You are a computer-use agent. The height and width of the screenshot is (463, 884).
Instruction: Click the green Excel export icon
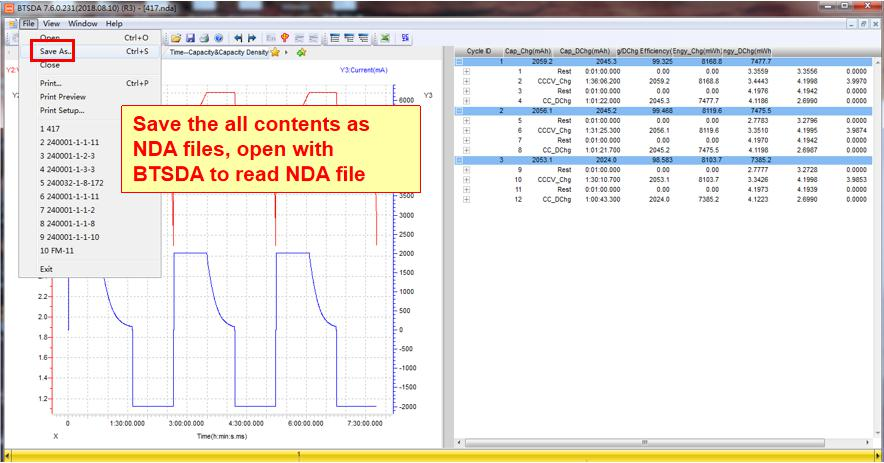coord(385,38)
